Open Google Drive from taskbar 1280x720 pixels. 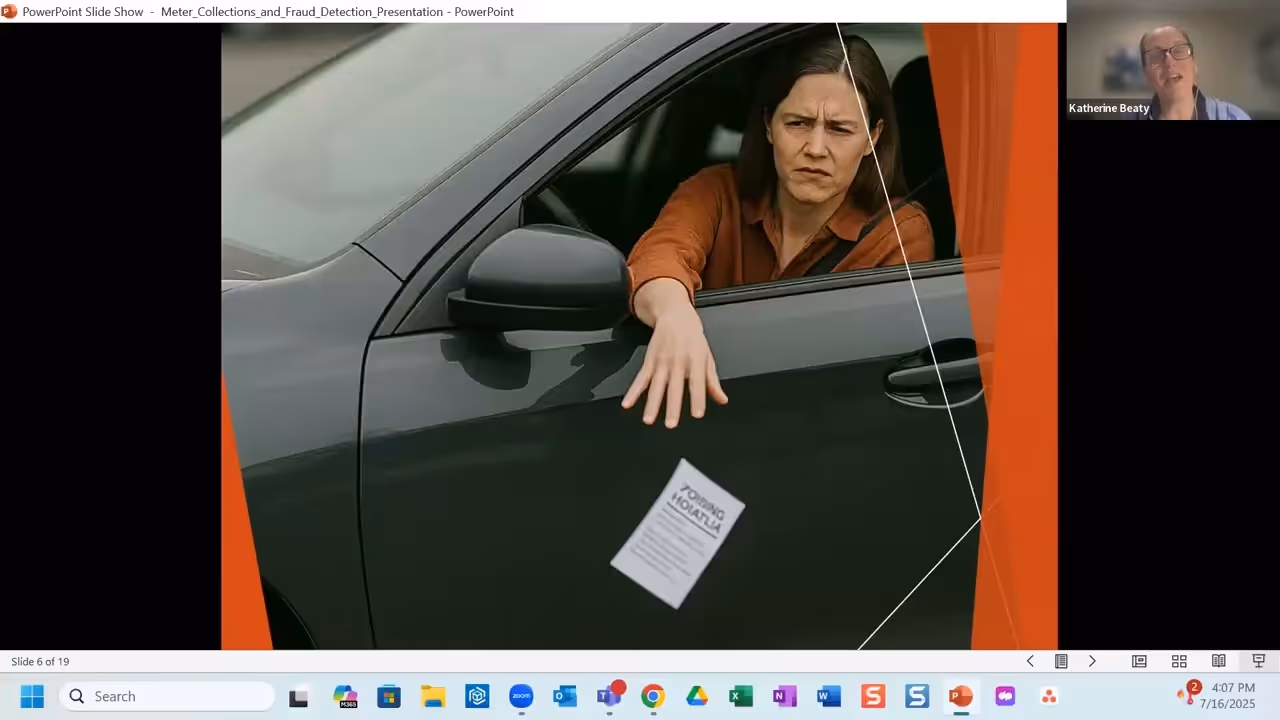[697, 696]
